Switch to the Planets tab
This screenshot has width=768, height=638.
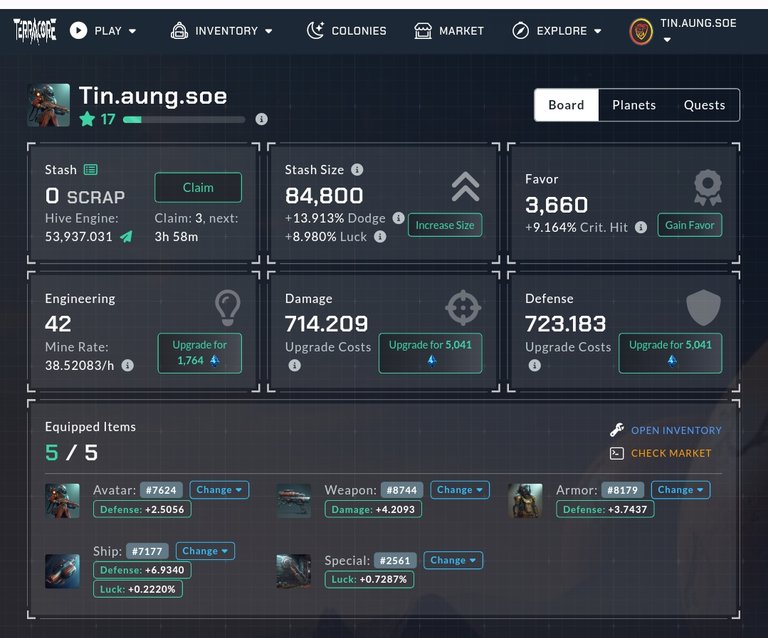[x=634, y=105]
